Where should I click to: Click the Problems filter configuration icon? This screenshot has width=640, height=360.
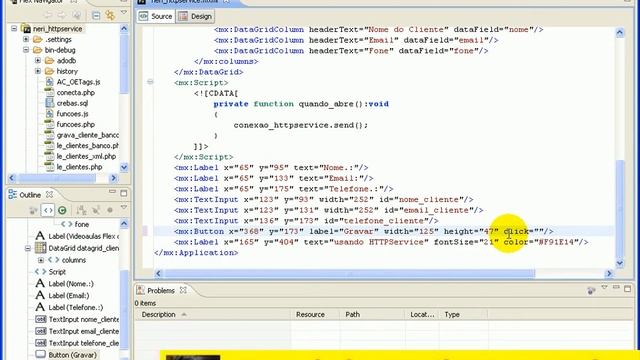pyautogui.click(x=591, y=290)
